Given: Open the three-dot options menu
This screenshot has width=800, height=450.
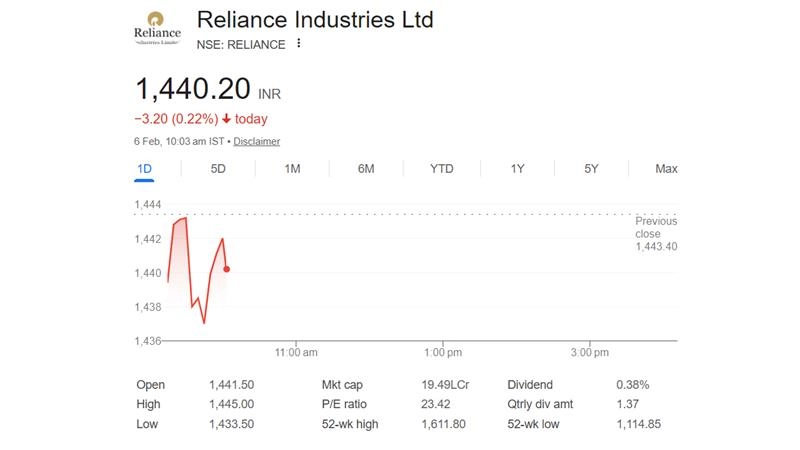Looking at the screenshot, I should tap(298, 44).
